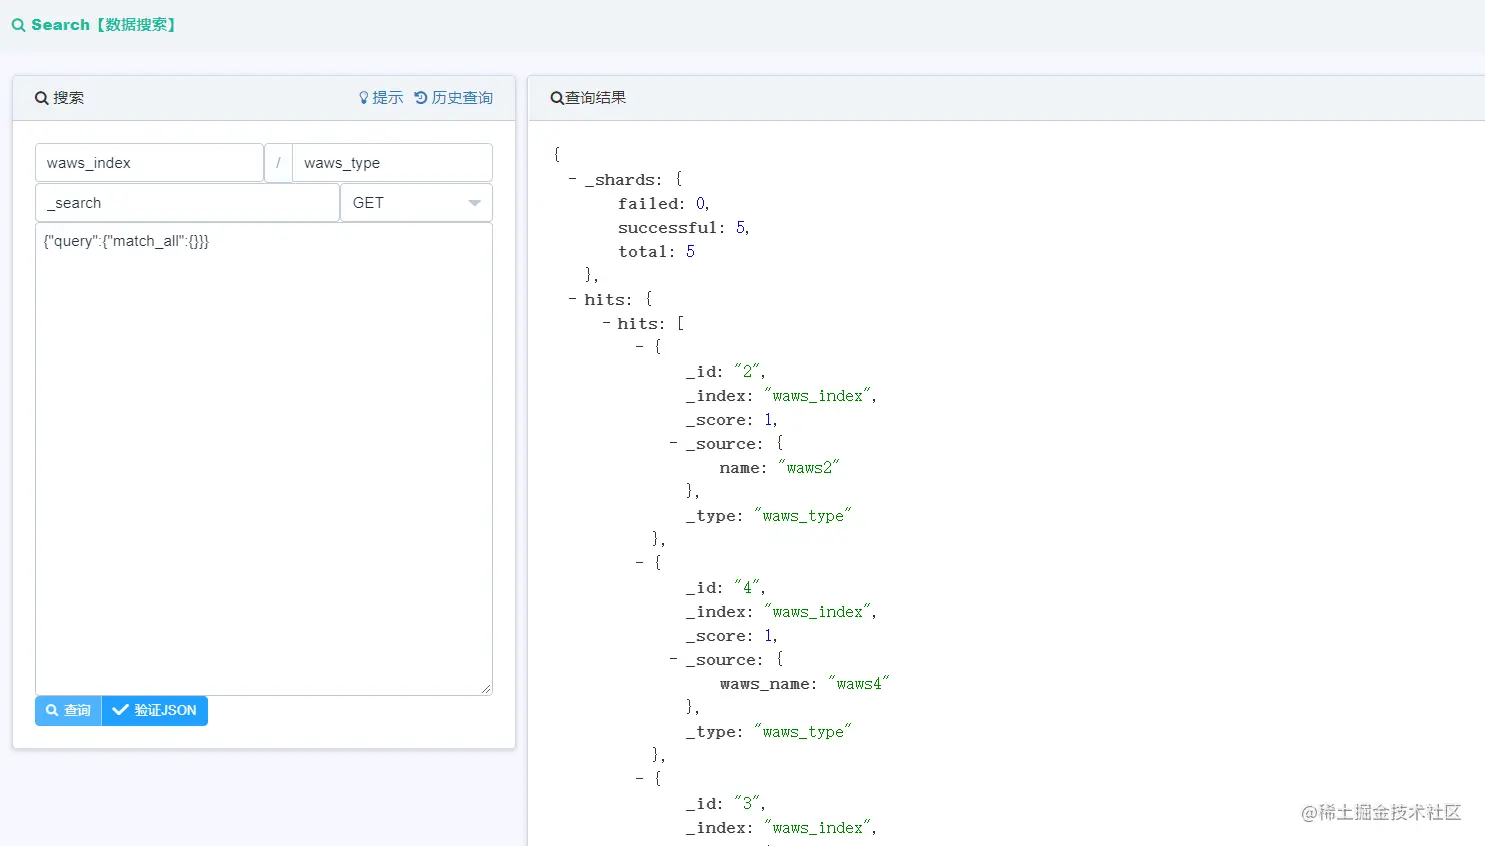
Task: Click the 搜索 panel heading text
Action: click(69, 98)
